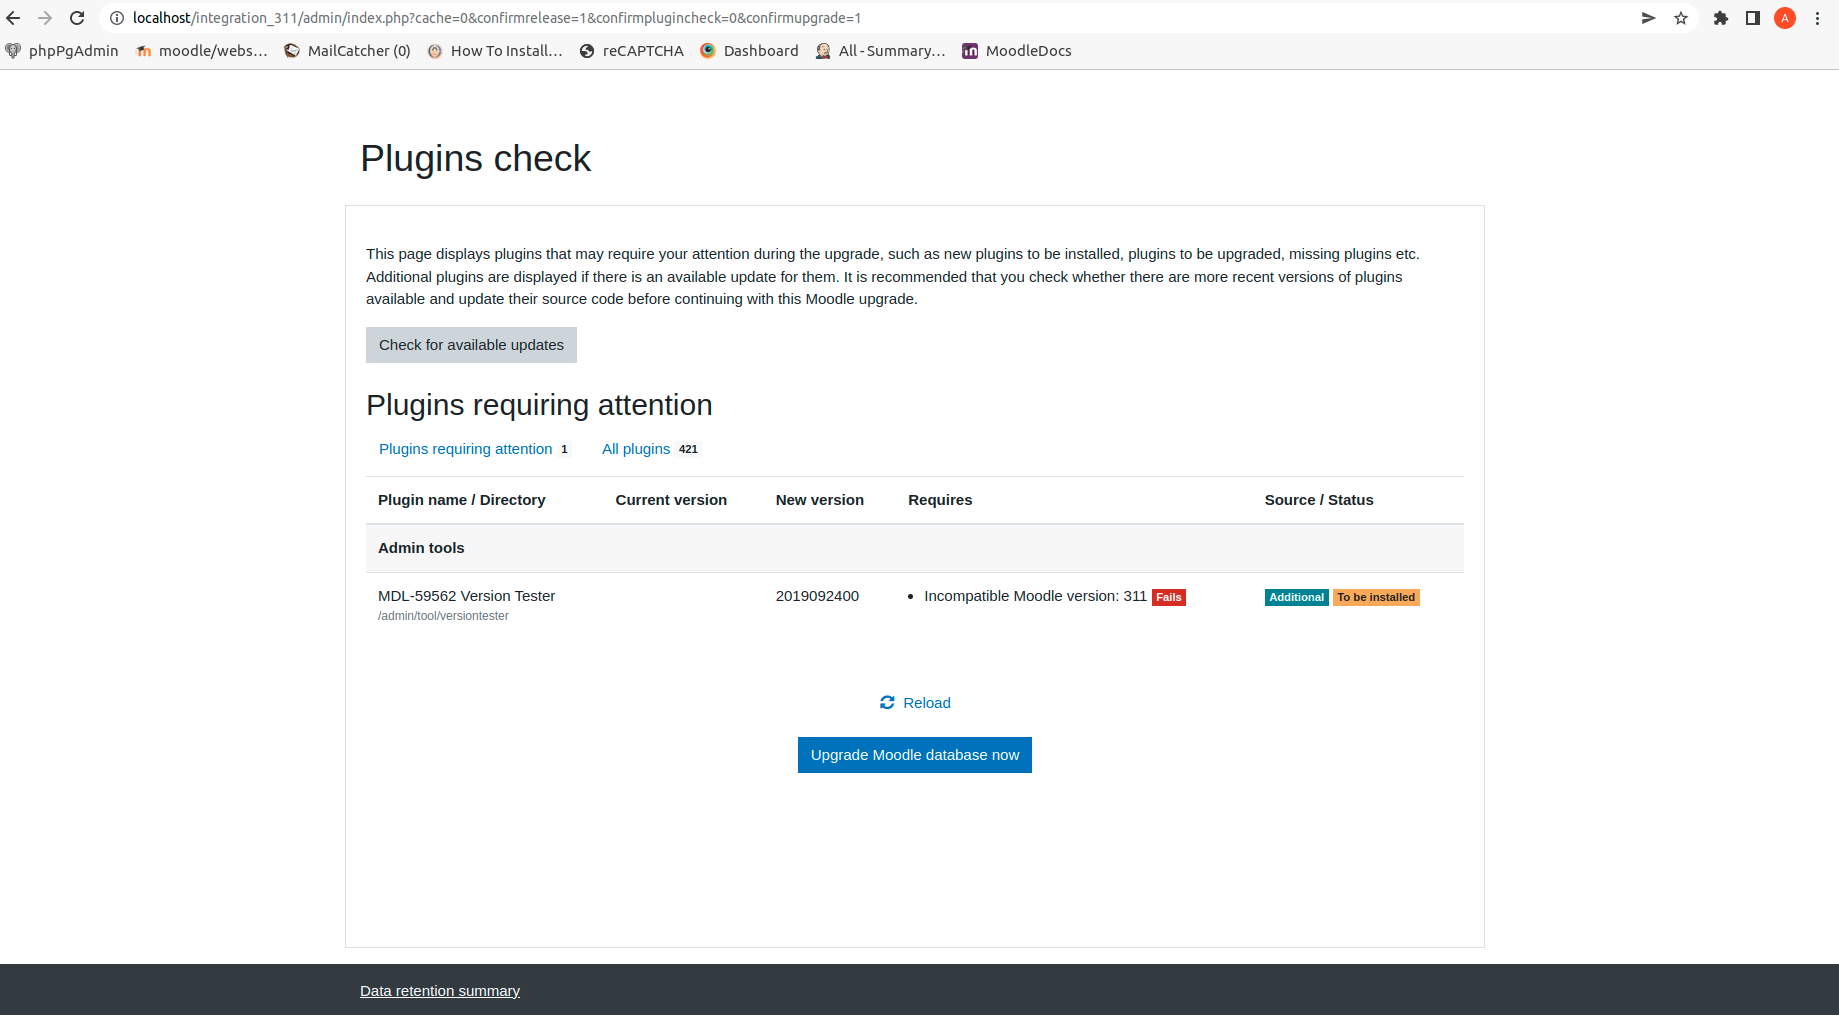Click Requires column header
Viewport: 1839px width, 1015px height.
tap(940, 500)
